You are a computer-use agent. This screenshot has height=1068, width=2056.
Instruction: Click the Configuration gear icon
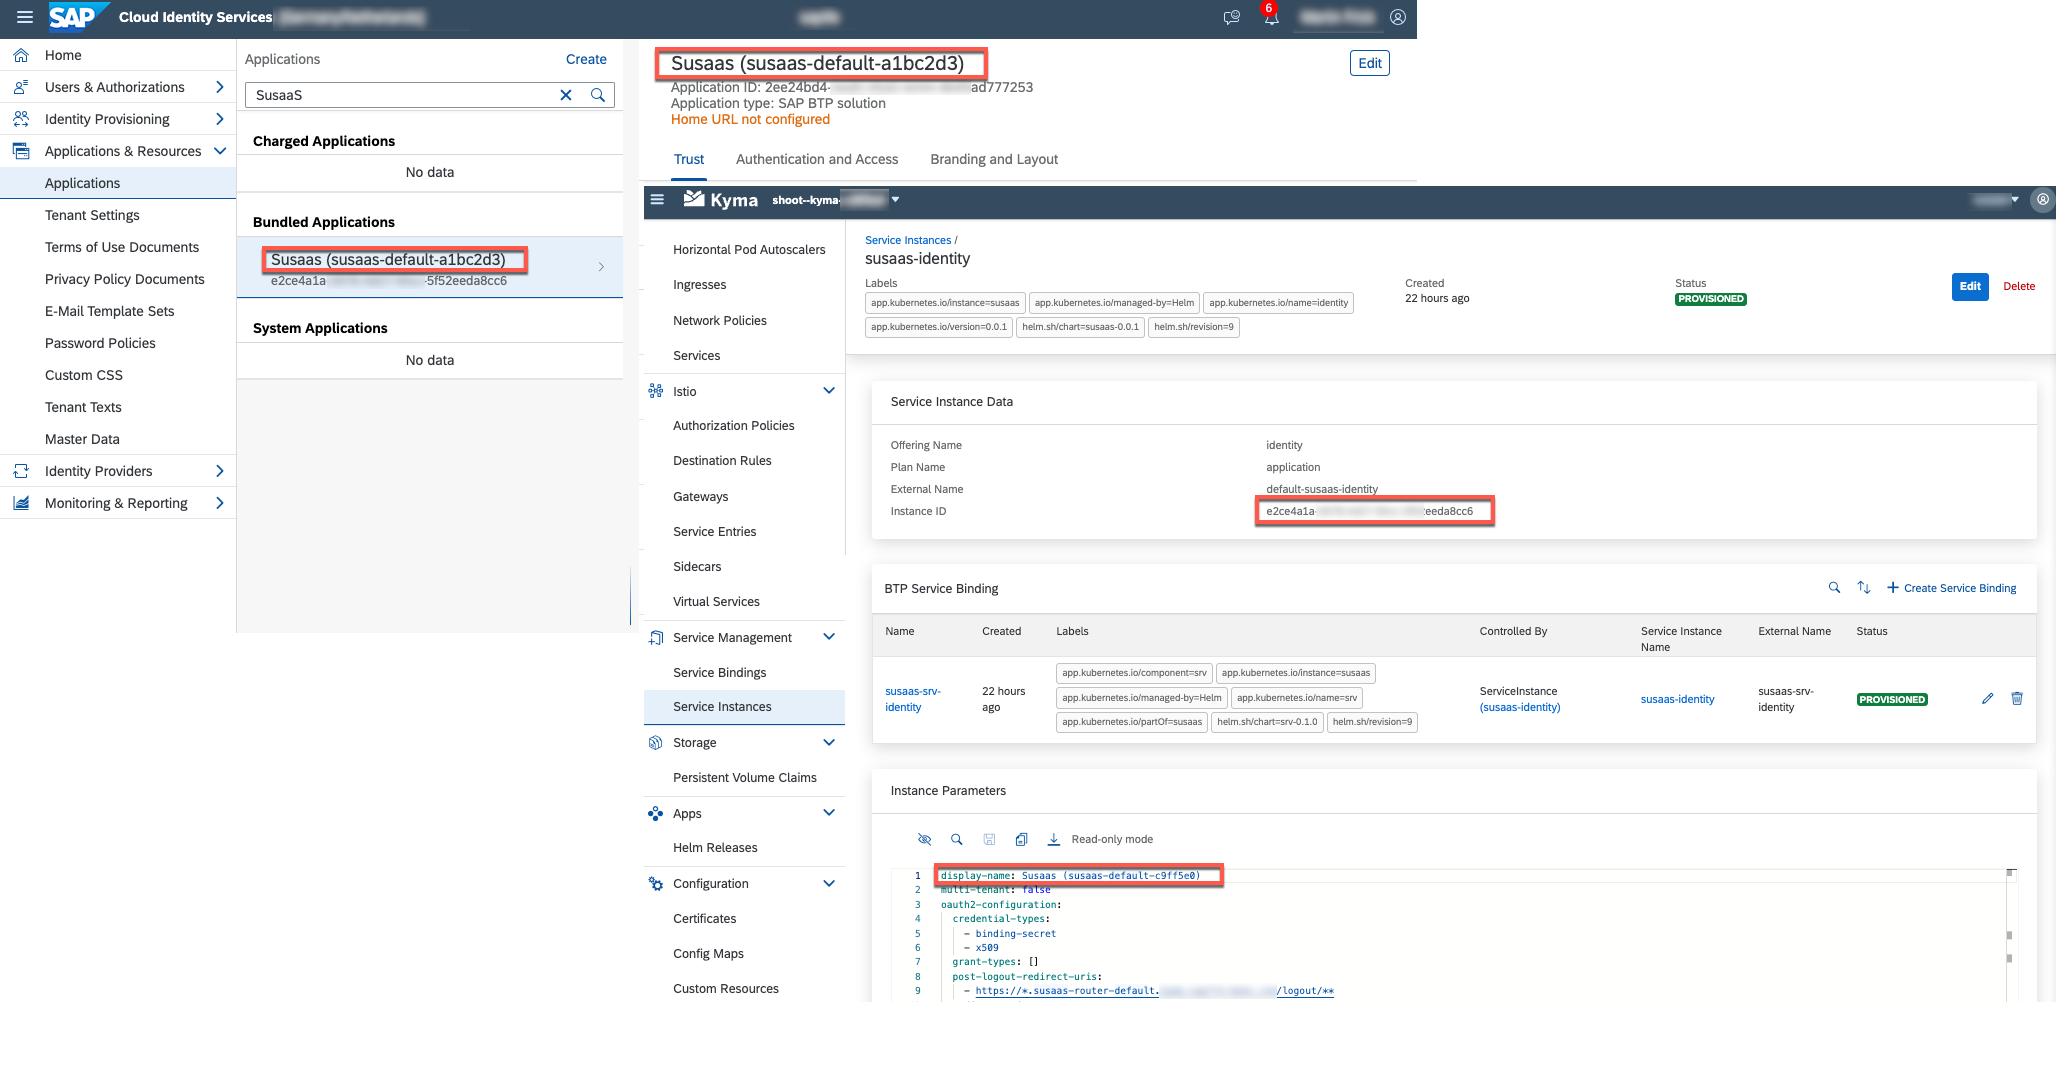(656, 883)
